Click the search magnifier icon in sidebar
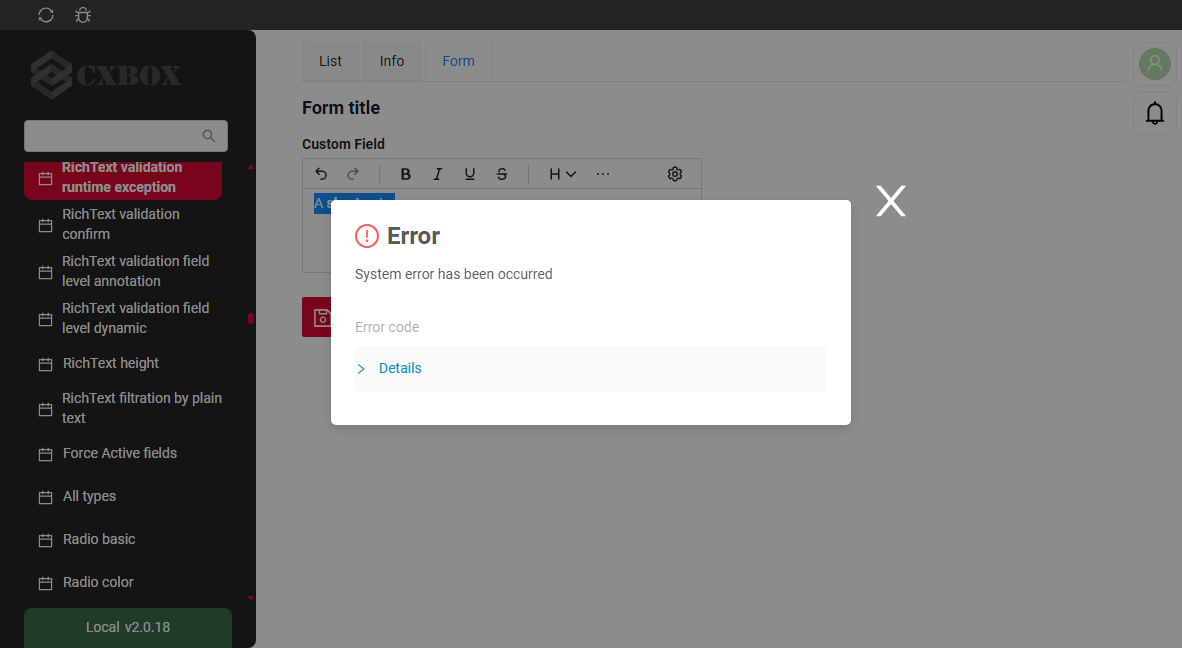Screen dimensions: 1182x648 209,136
